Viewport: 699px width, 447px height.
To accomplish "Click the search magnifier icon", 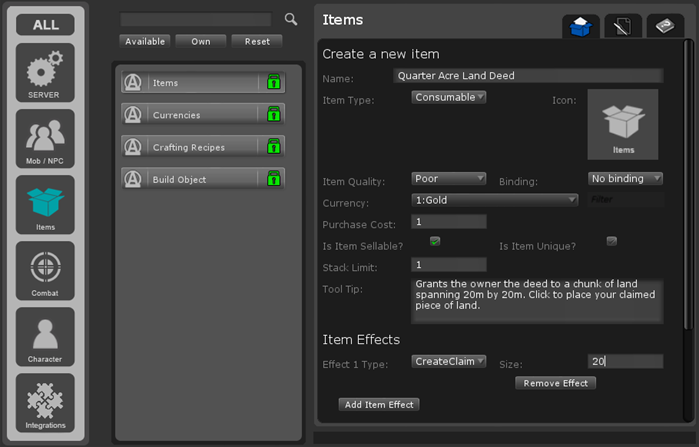I will 291,19.
